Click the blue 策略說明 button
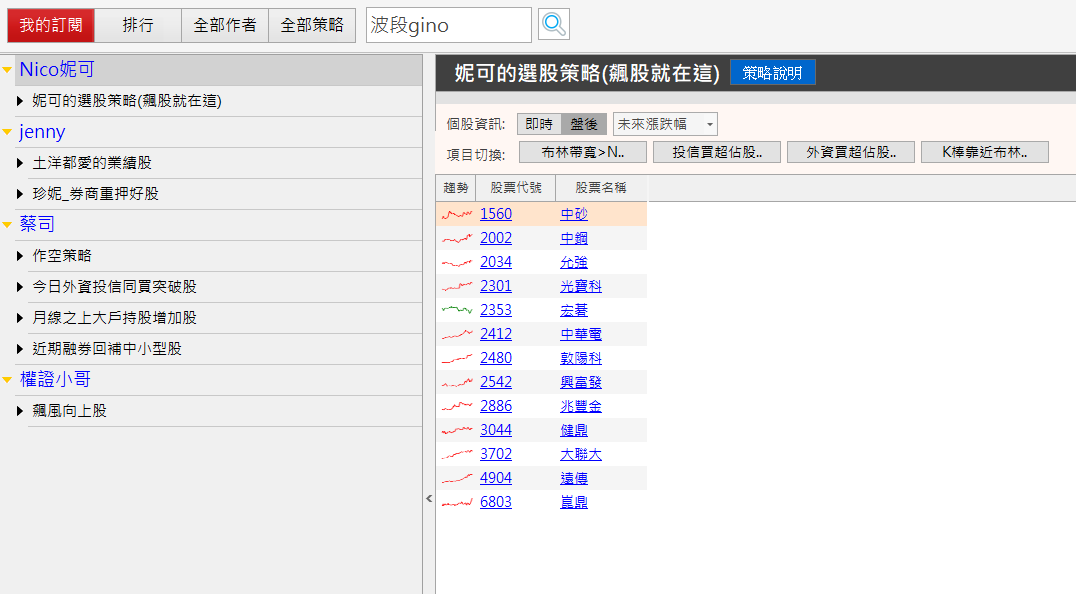This screenshot has height=594, width=1076. (772, 73)
